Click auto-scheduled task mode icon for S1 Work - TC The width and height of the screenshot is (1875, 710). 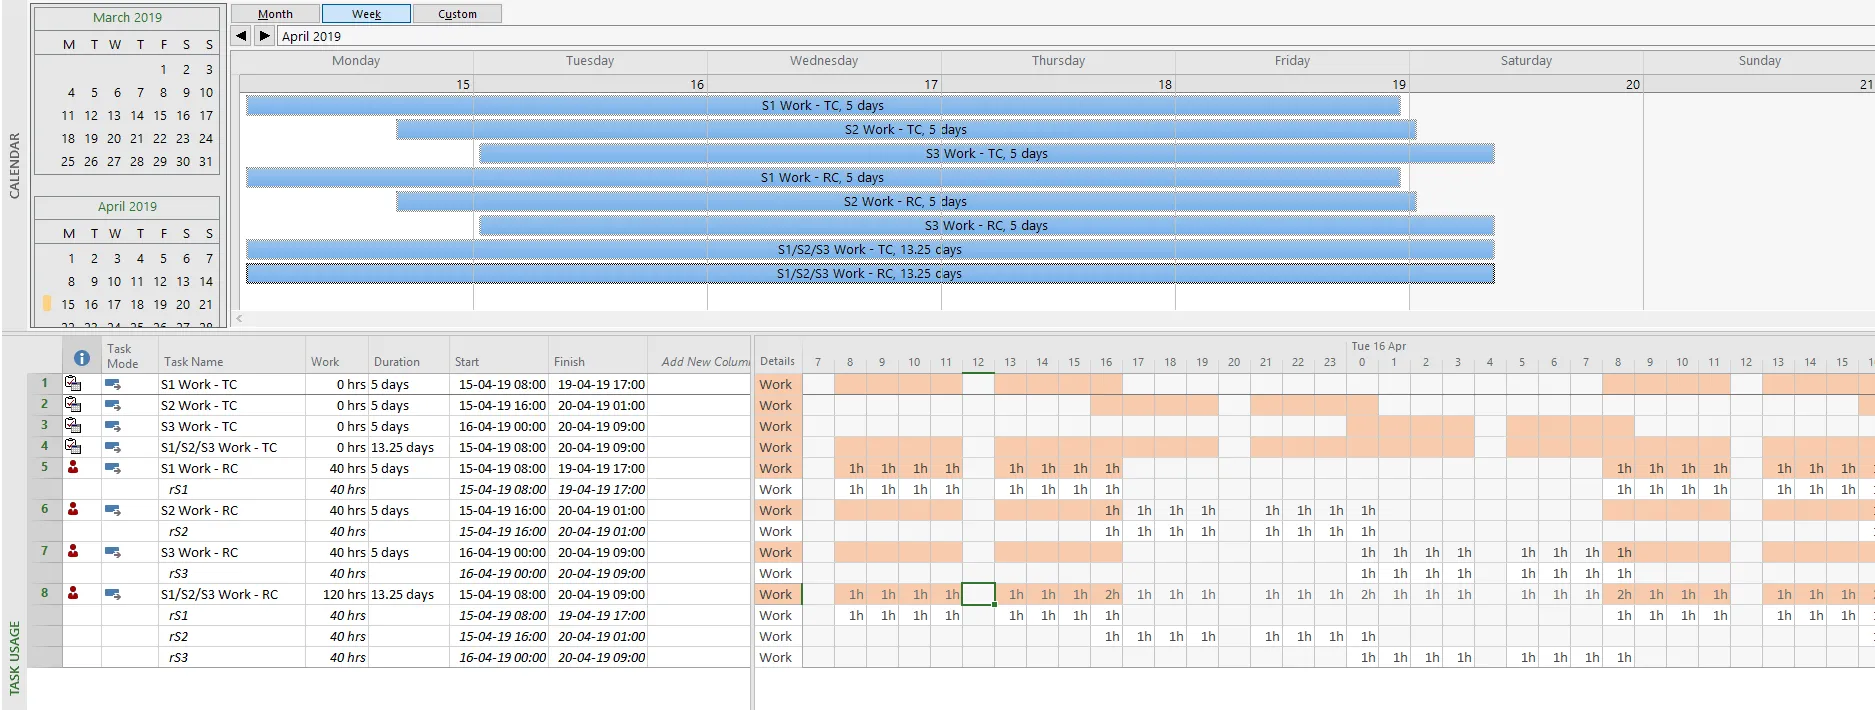tap(113, 384)
